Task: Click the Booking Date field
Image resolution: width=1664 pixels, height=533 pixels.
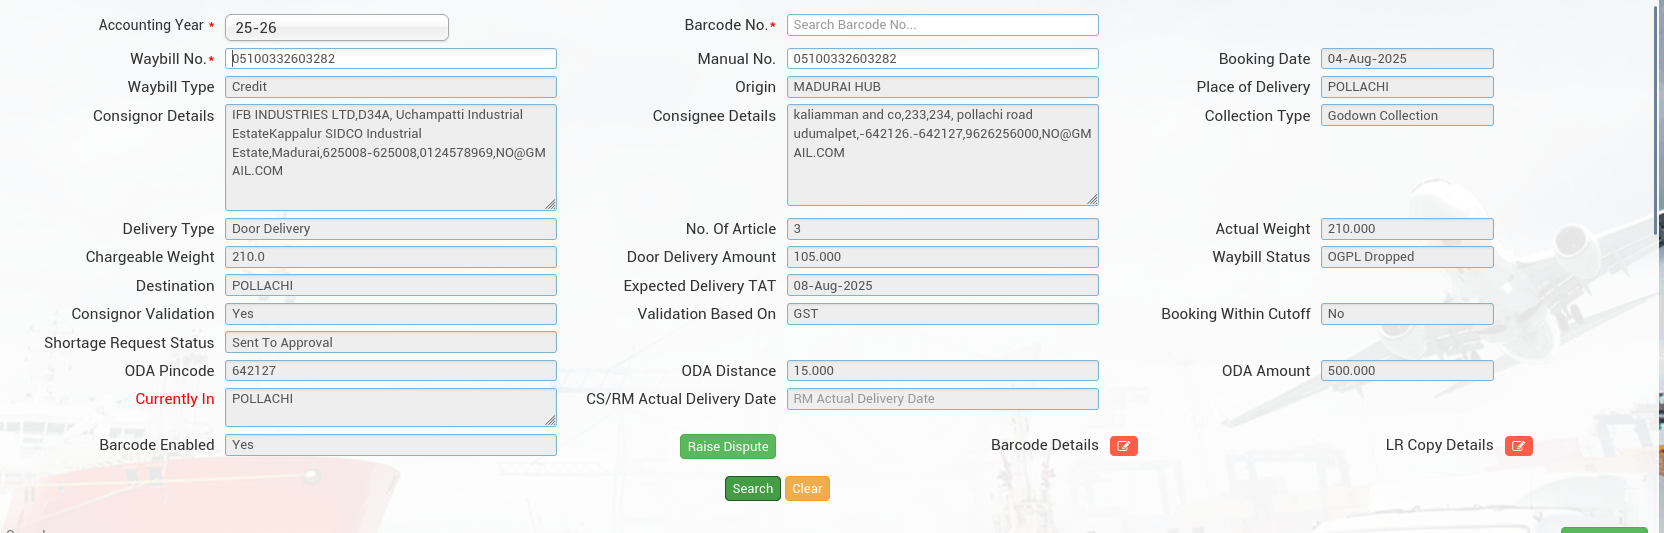Action: 1406,59
